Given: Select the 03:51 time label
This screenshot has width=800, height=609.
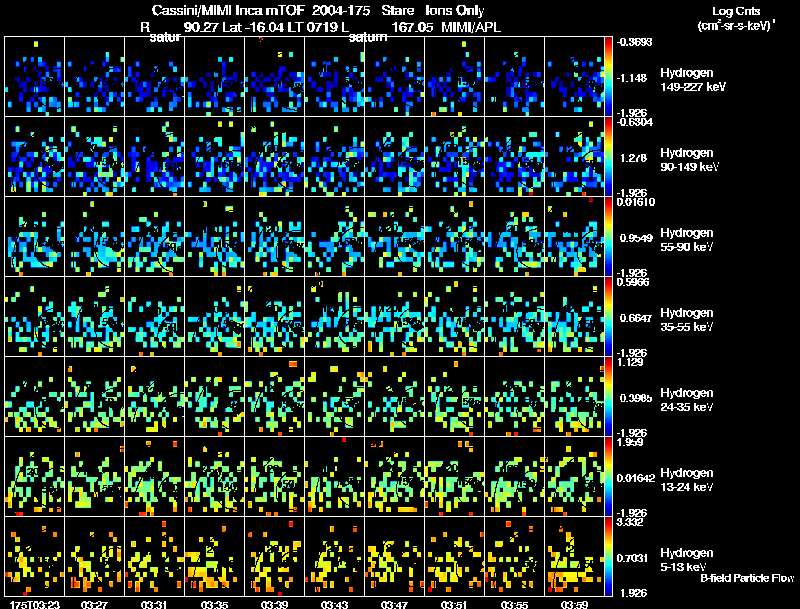Looking at the screenshot, I should click(454, 604).
